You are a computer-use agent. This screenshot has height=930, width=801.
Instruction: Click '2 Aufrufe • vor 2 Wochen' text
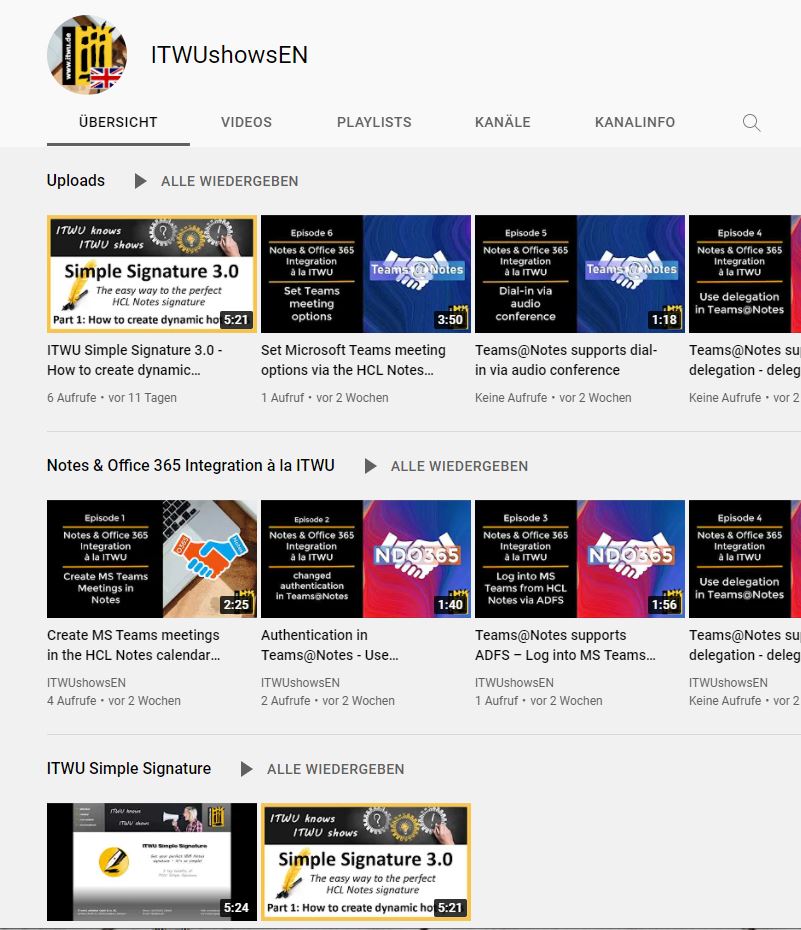point(328,700)
